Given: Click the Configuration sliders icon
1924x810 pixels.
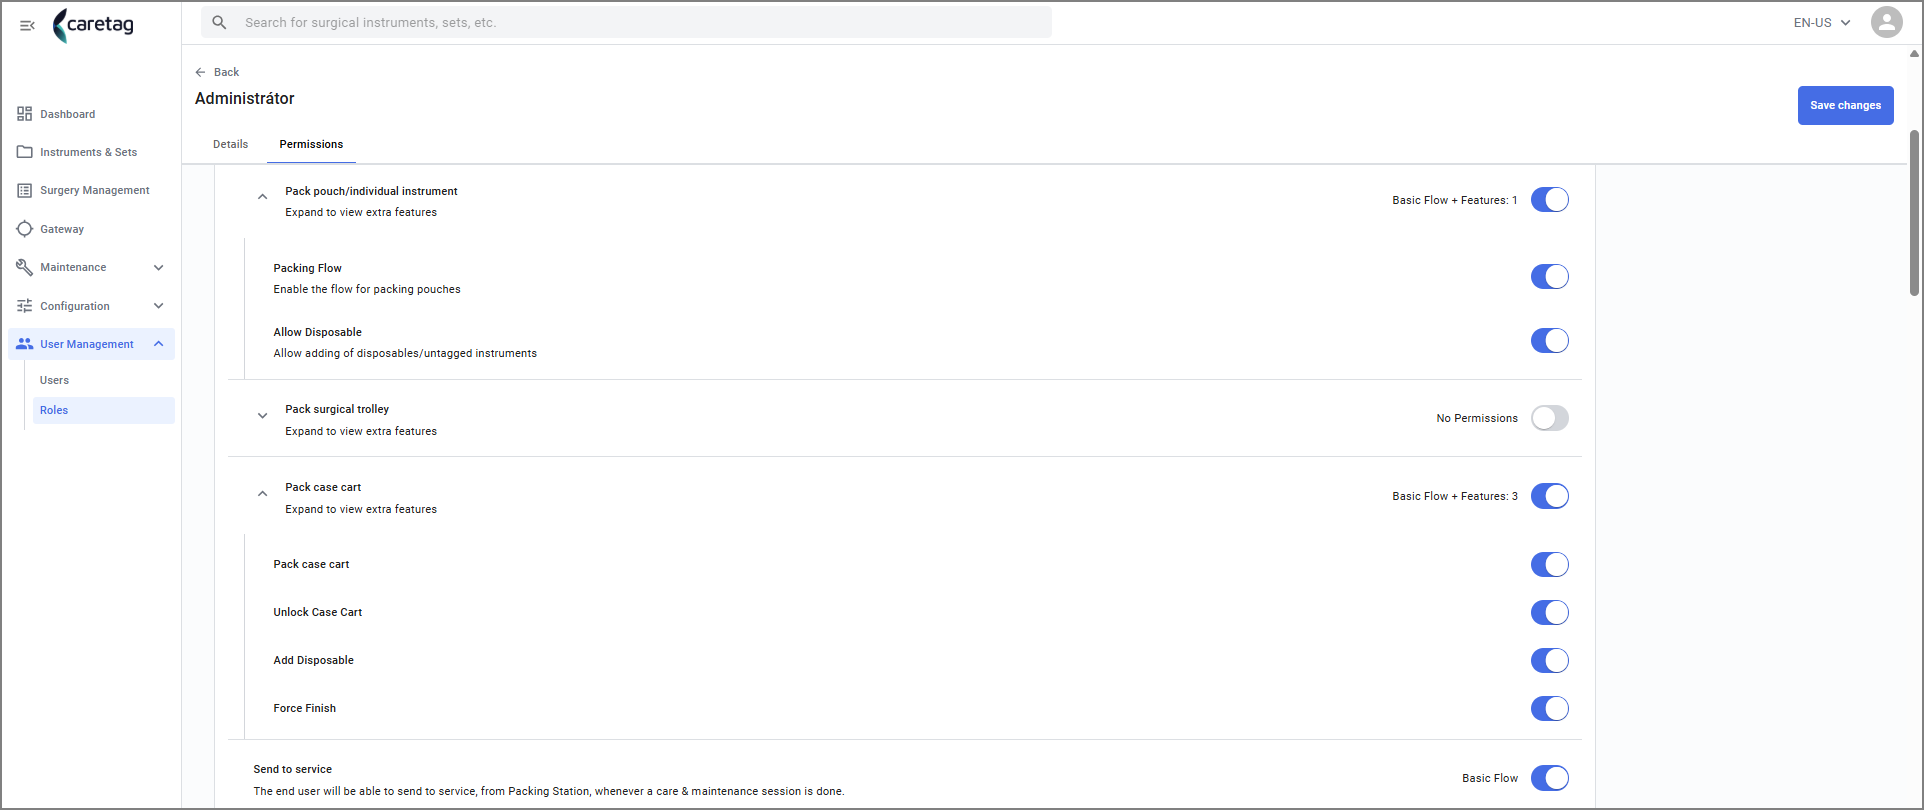Looking at the screenshot, I should click(x=25, y=306).
